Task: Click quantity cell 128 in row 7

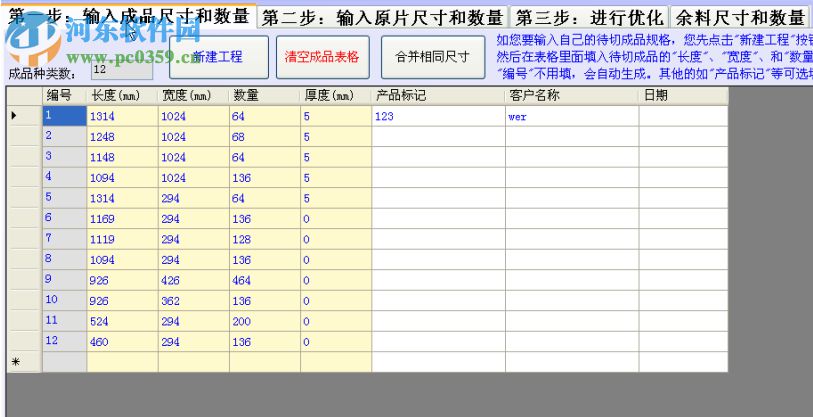Action: pos(264,239)
